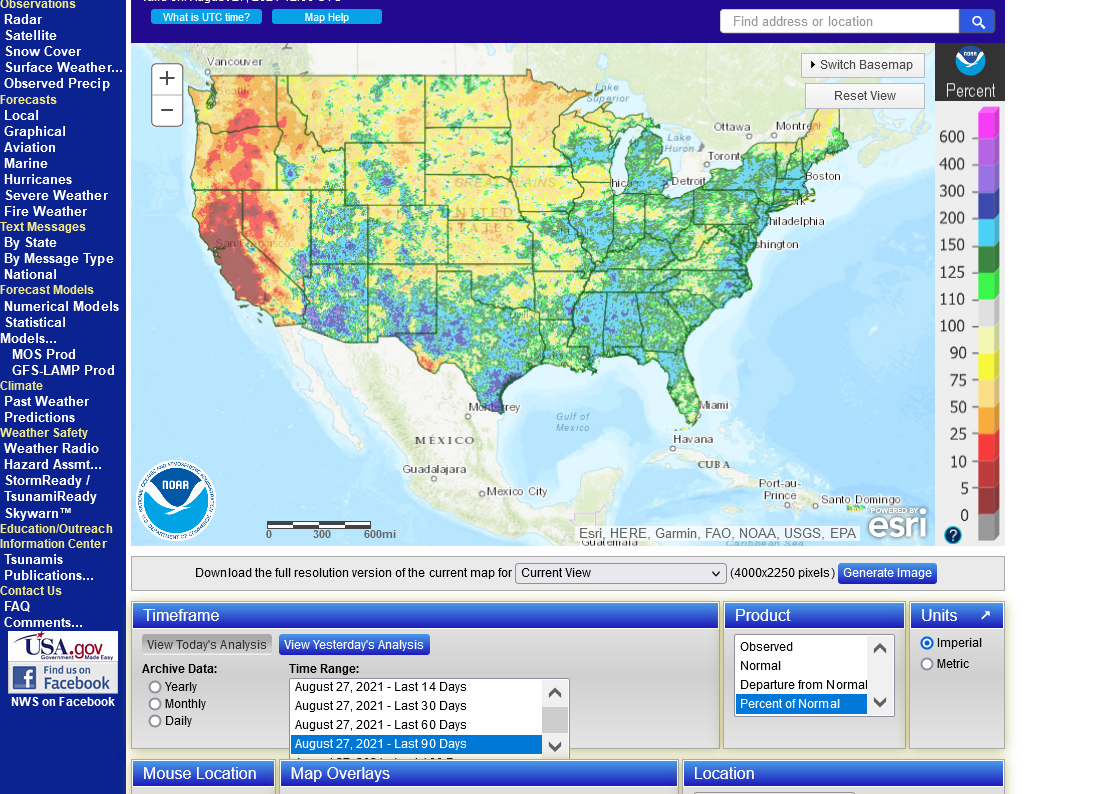
Task: Click the Product list up arrow
Action: pos(880,648)
